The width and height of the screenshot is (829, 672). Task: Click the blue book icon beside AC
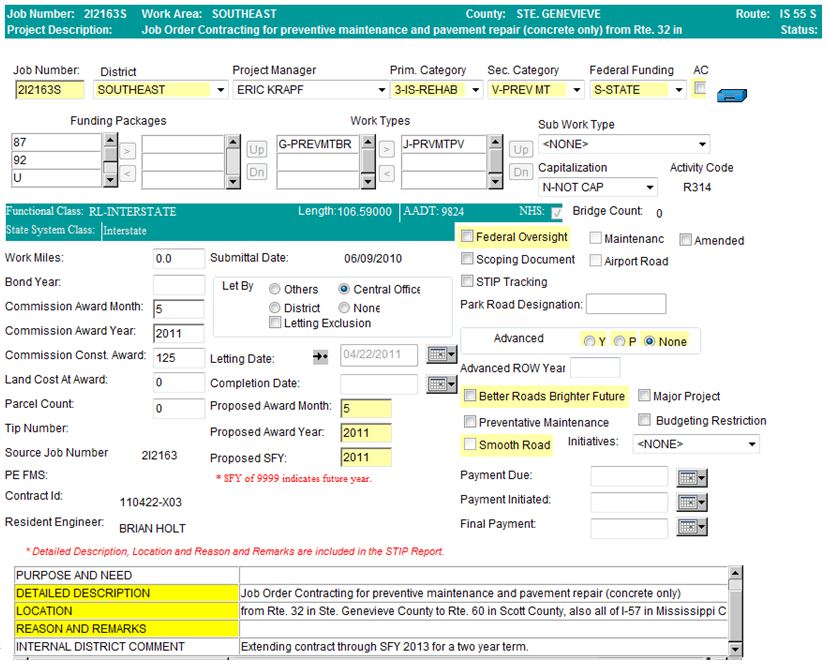click(732, 95)
